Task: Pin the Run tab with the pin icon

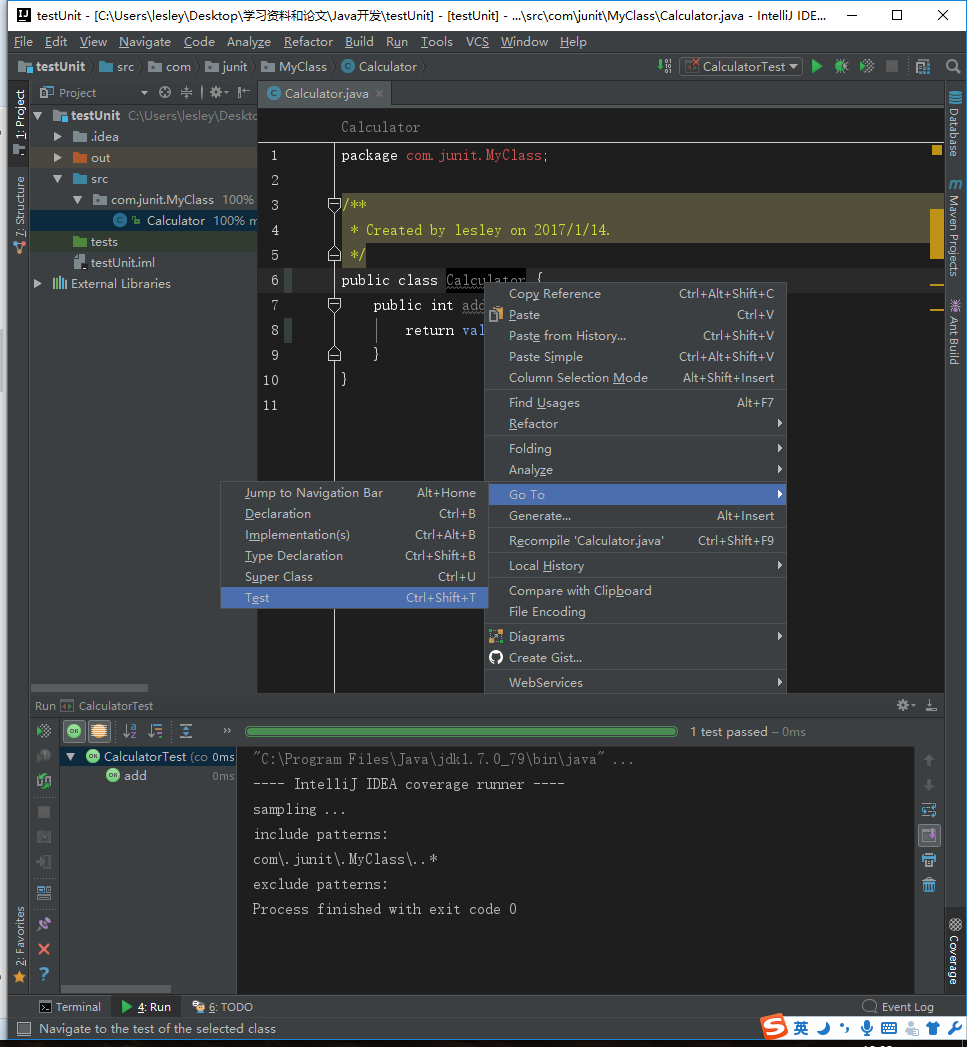Action: [44, 924]
